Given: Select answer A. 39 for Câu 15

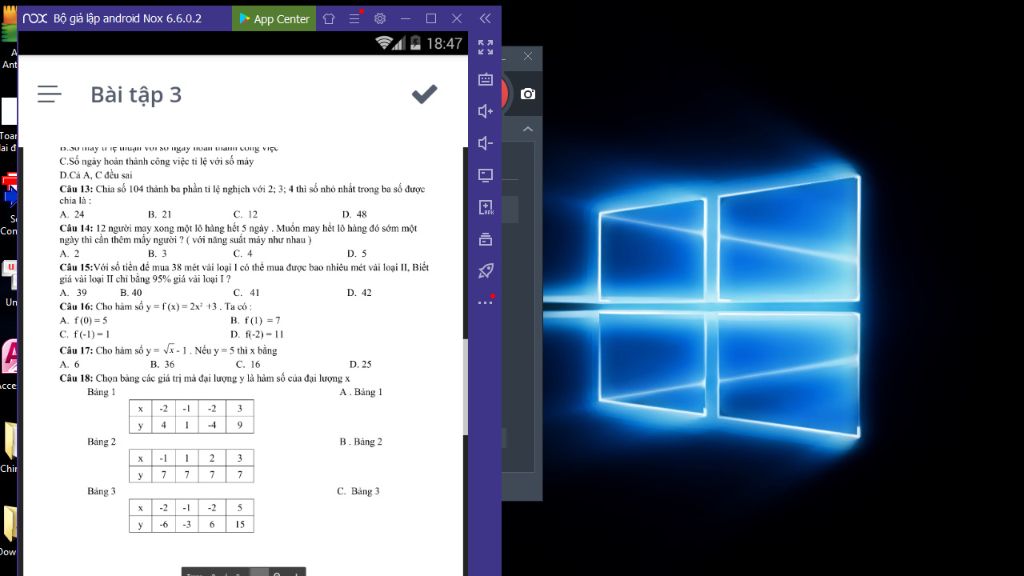Looking at the screenshot, I should tap(73, 293).
